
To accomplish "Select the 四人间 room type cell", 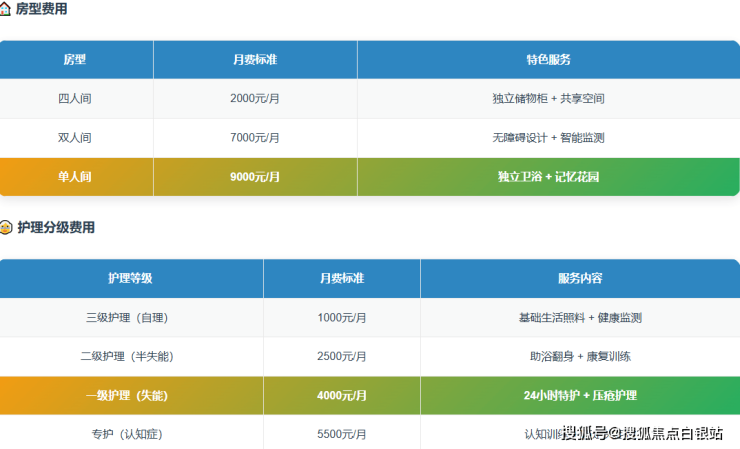I will pyautogui.click(x=75, y=99).
